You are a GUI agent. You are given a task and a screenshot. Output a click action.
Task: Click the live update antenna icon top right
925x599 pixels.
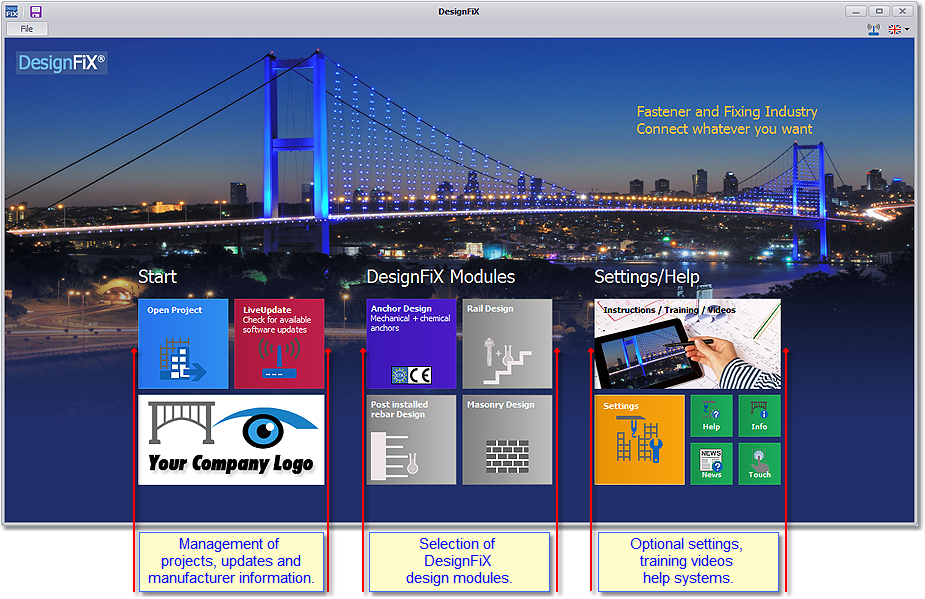coord(874,29)
